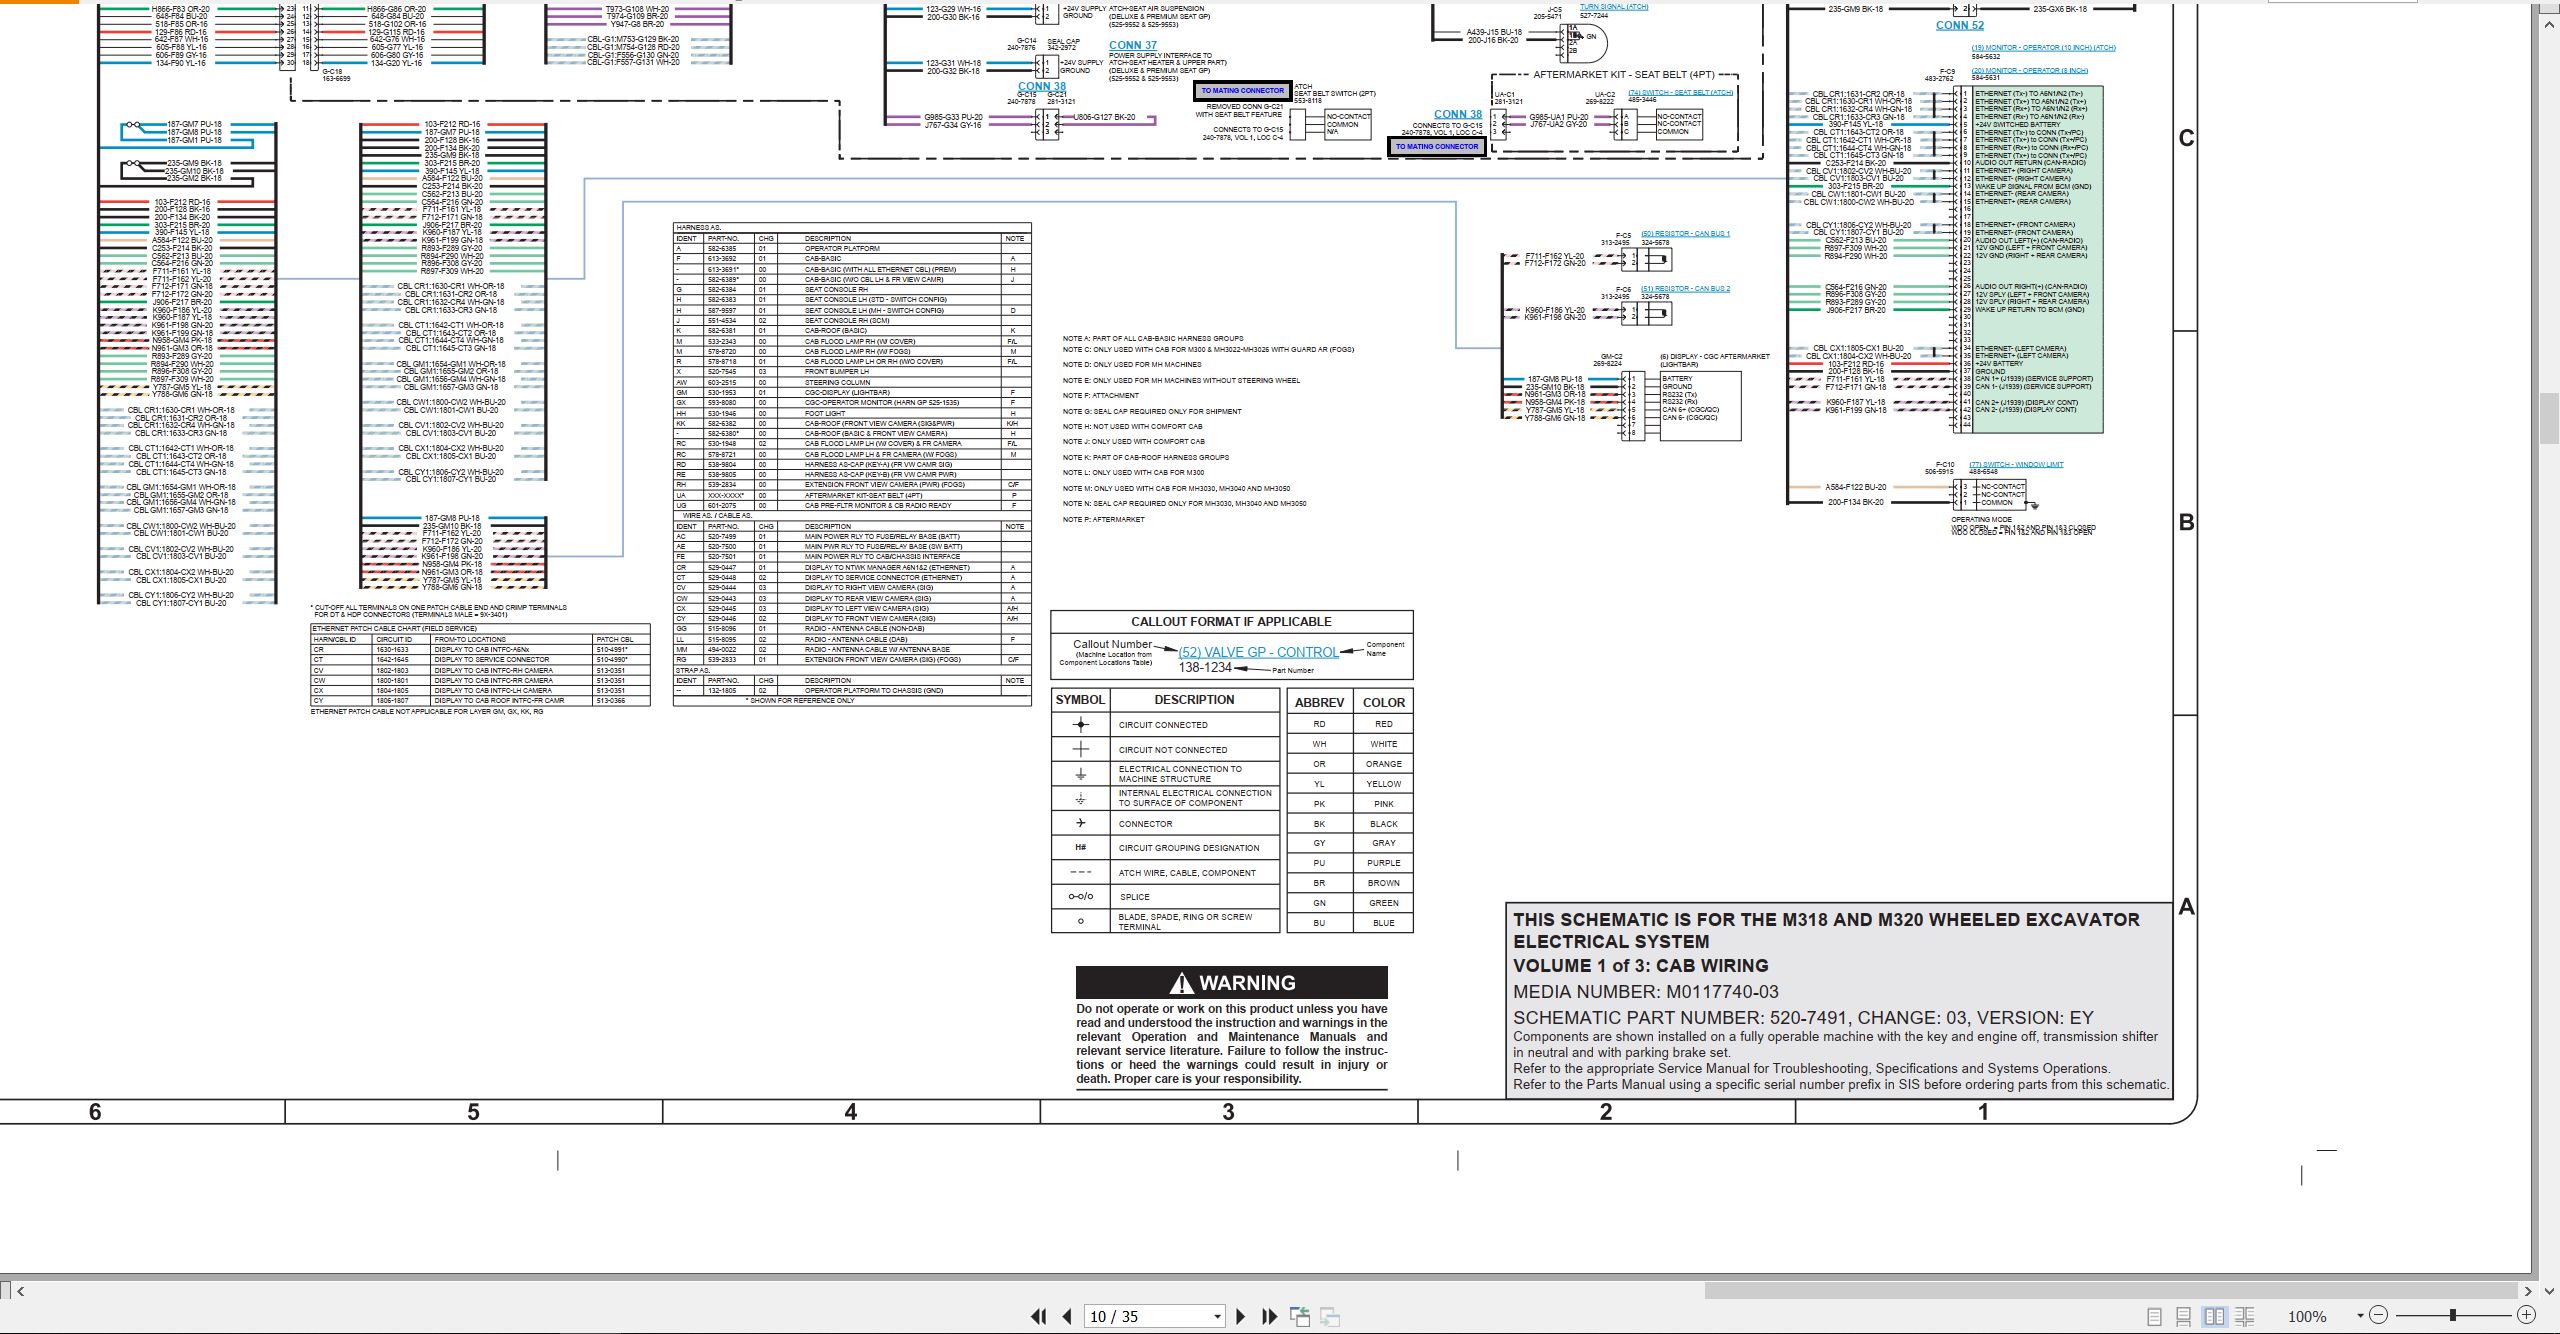The image size is (2560, 1334).
Task: Open (19) Monitor - Operator 10 inch link
Action: [x=2043, y=47]
